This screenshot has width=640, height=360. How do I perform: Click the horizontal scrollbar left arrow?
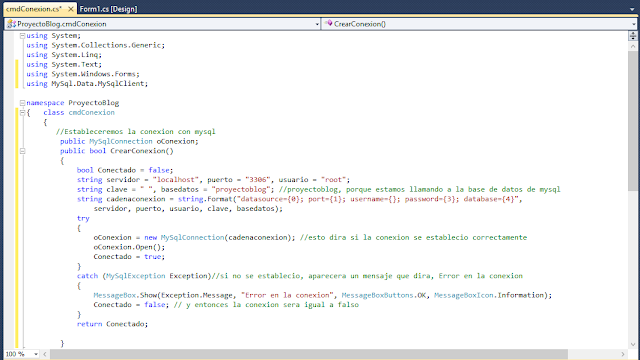point(45,354)
